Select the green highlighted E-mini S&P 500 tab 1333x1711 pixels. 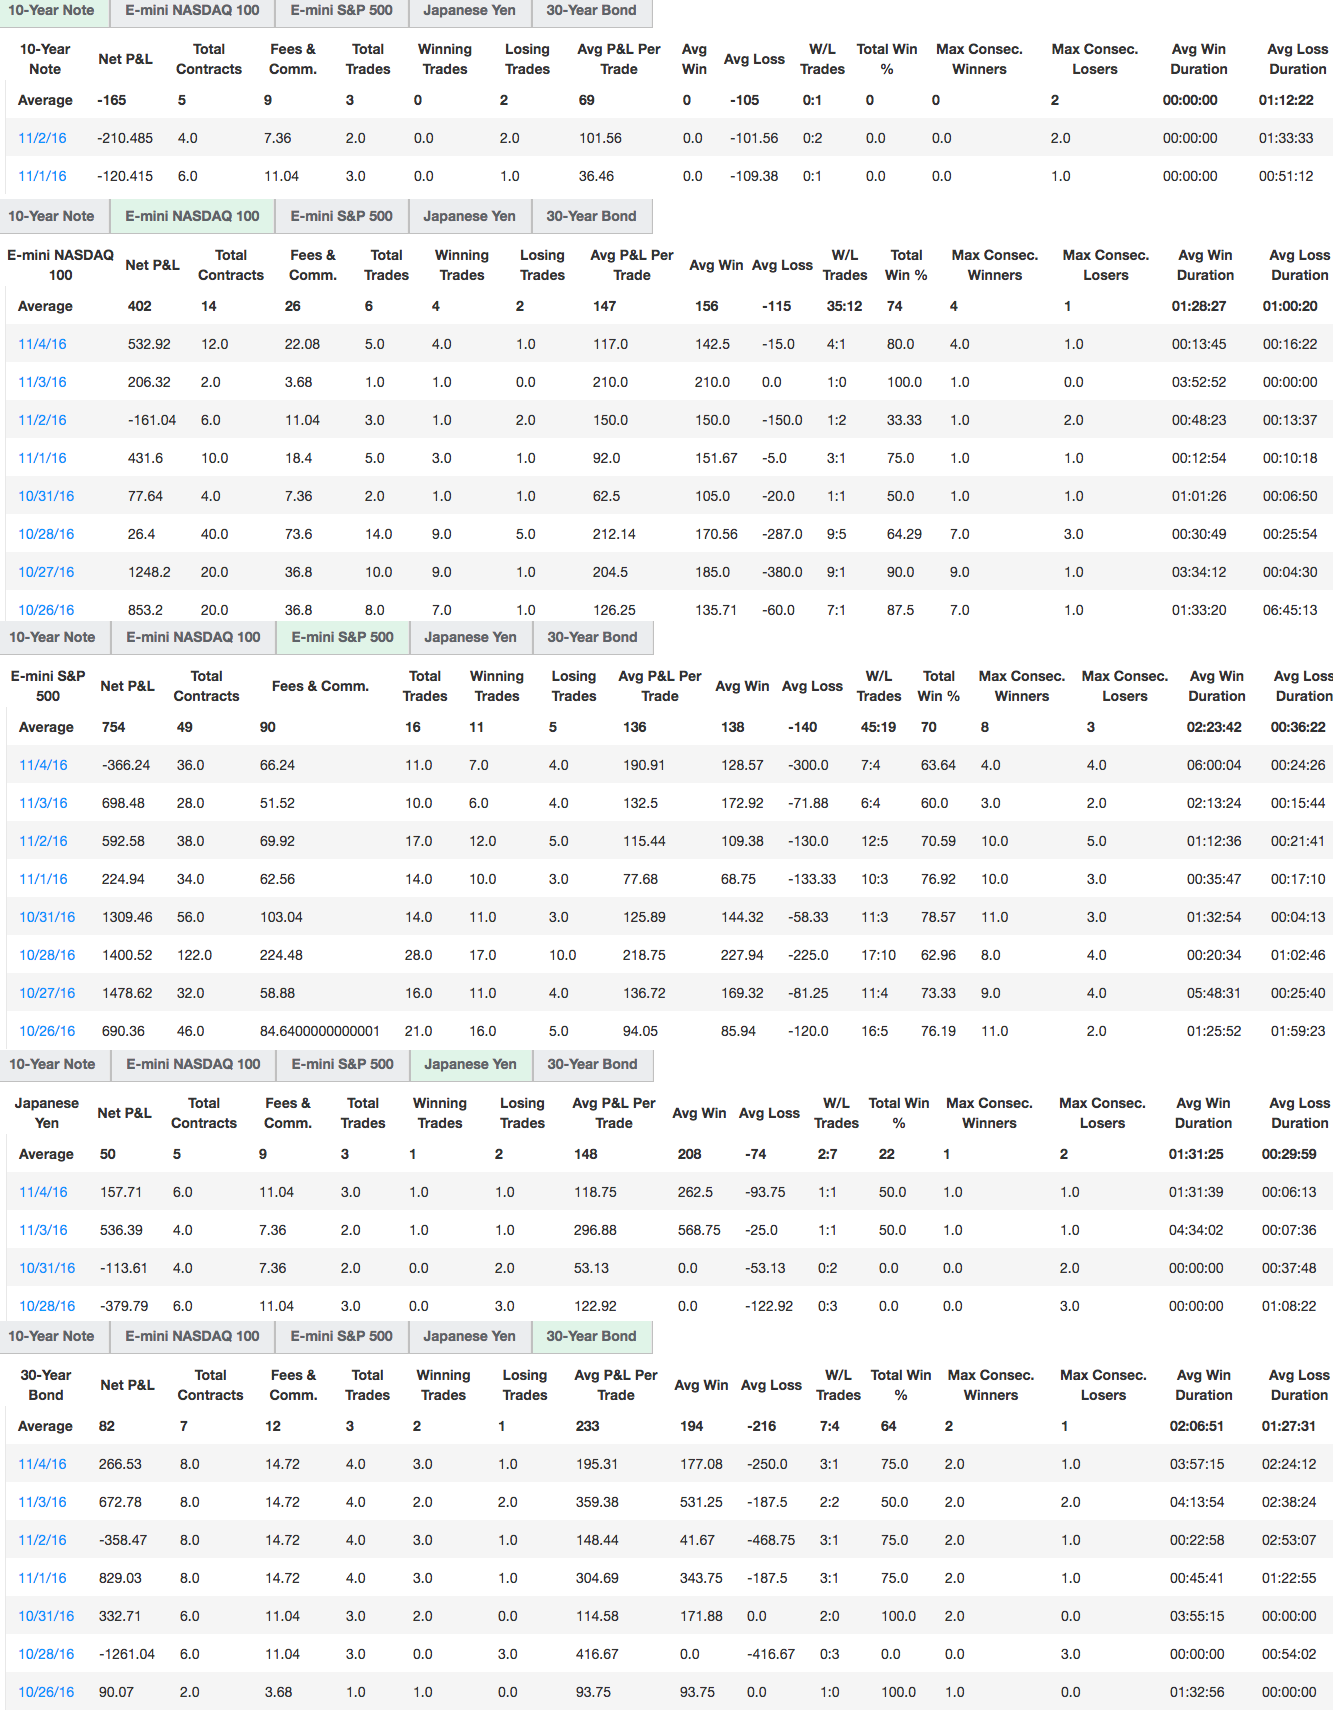click(343, 637)
